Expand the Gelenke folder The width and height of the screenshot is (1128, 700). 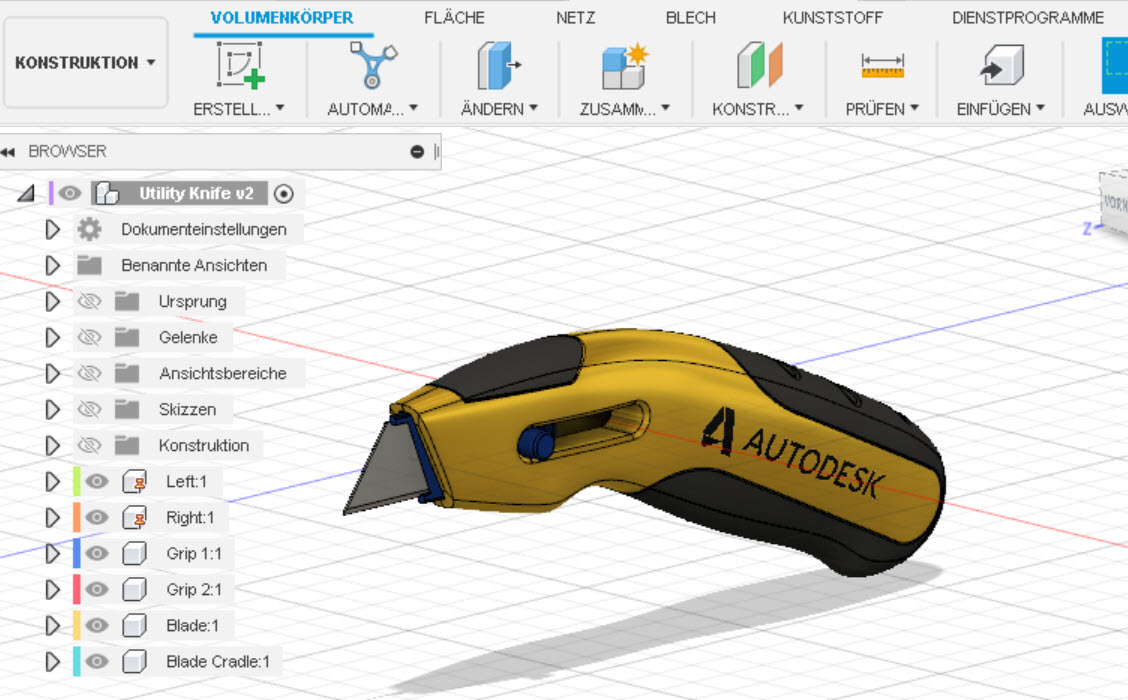53,337
